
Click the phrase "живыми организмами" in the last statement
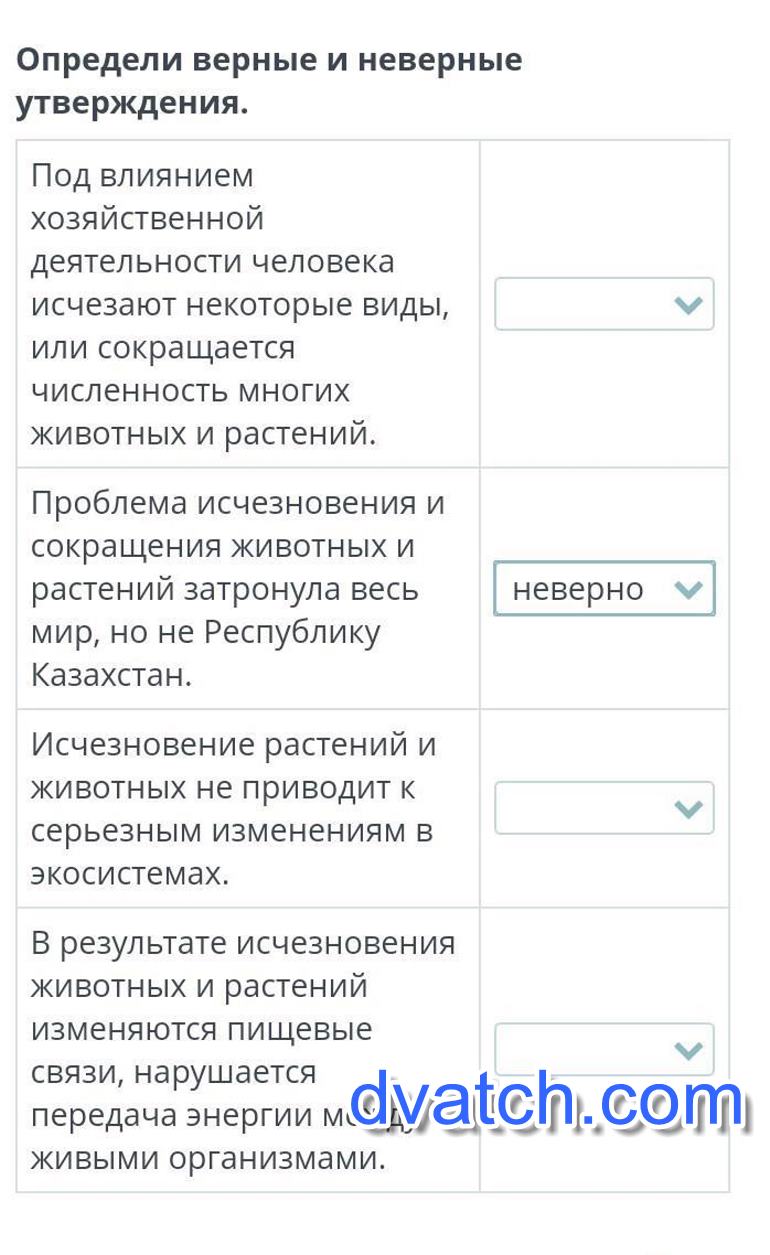207,1159
